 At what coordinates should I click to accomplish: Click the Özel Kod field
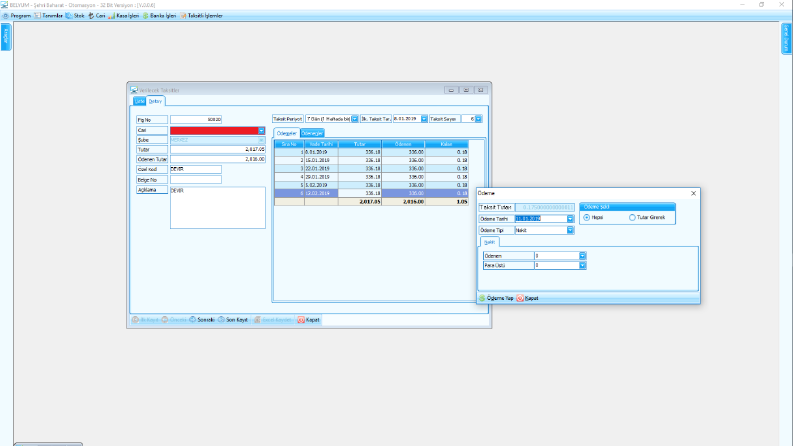tap(196, 169)
